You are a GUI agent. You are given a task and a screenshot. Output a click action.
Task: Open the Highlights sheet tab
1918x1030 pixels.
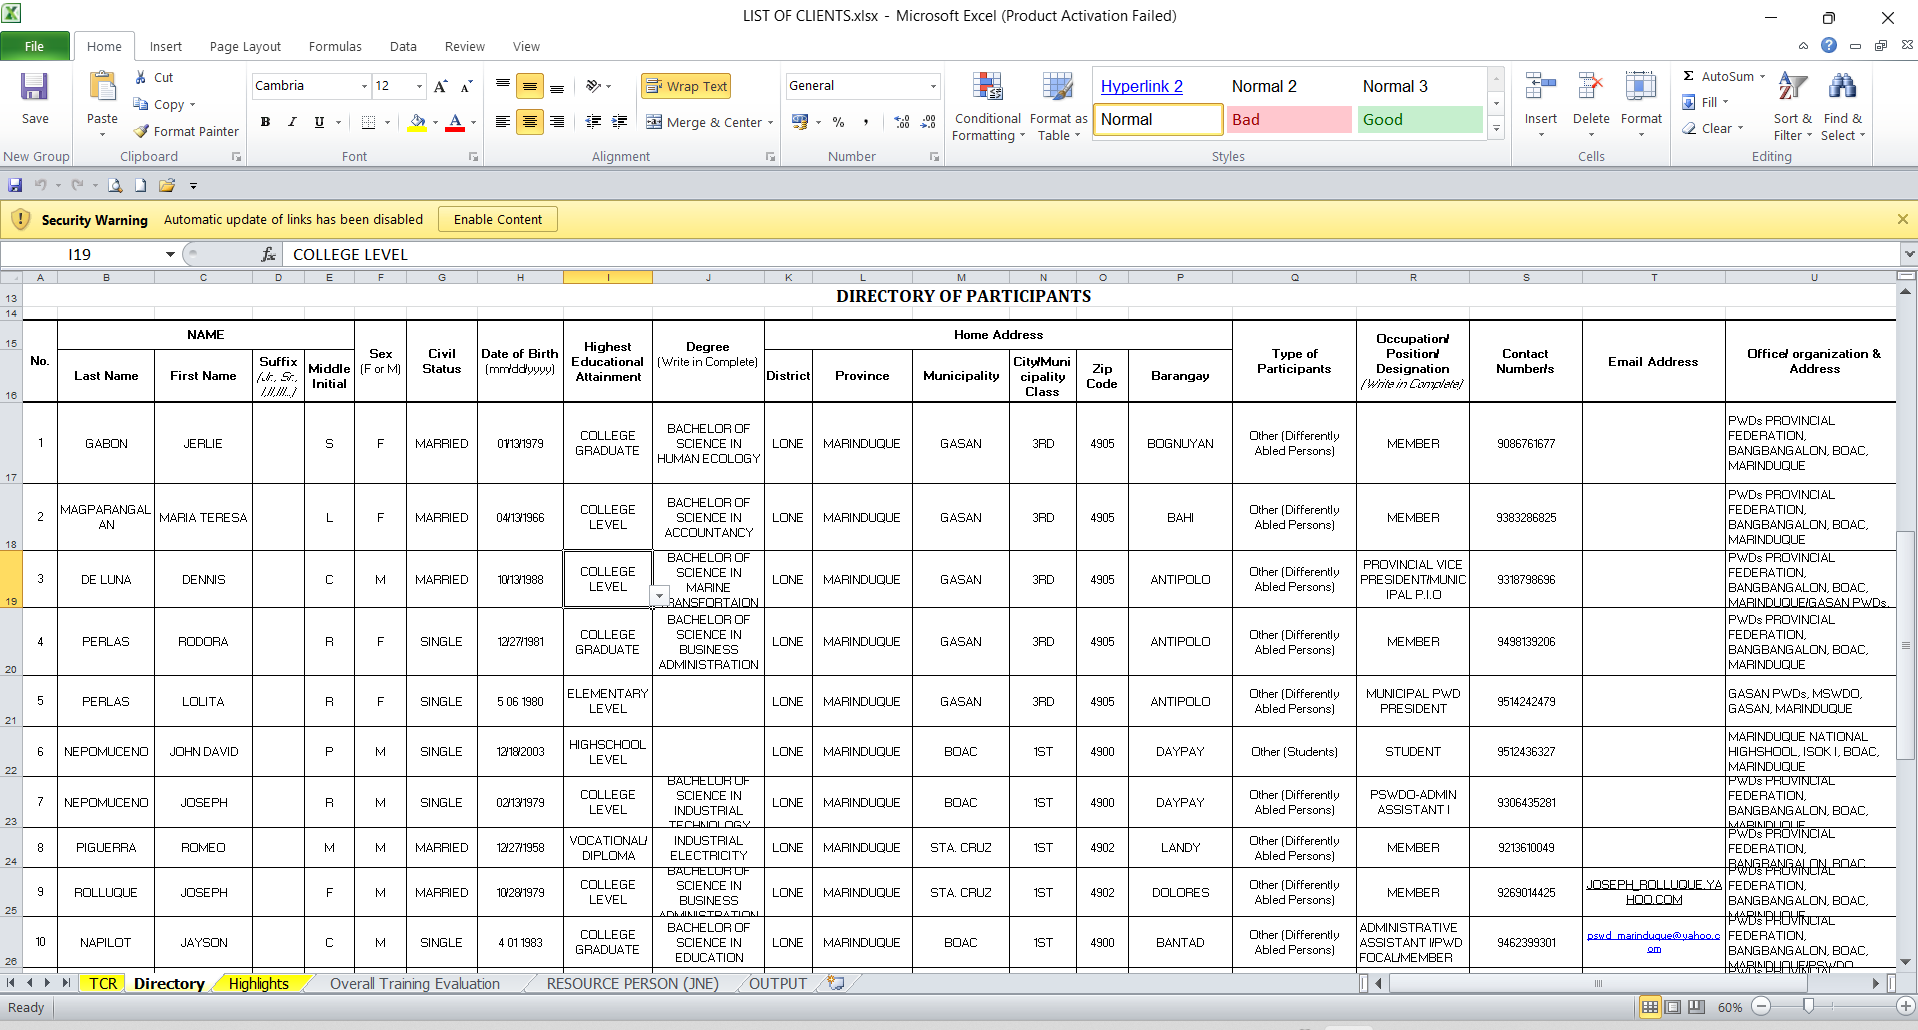coord(258,983)
